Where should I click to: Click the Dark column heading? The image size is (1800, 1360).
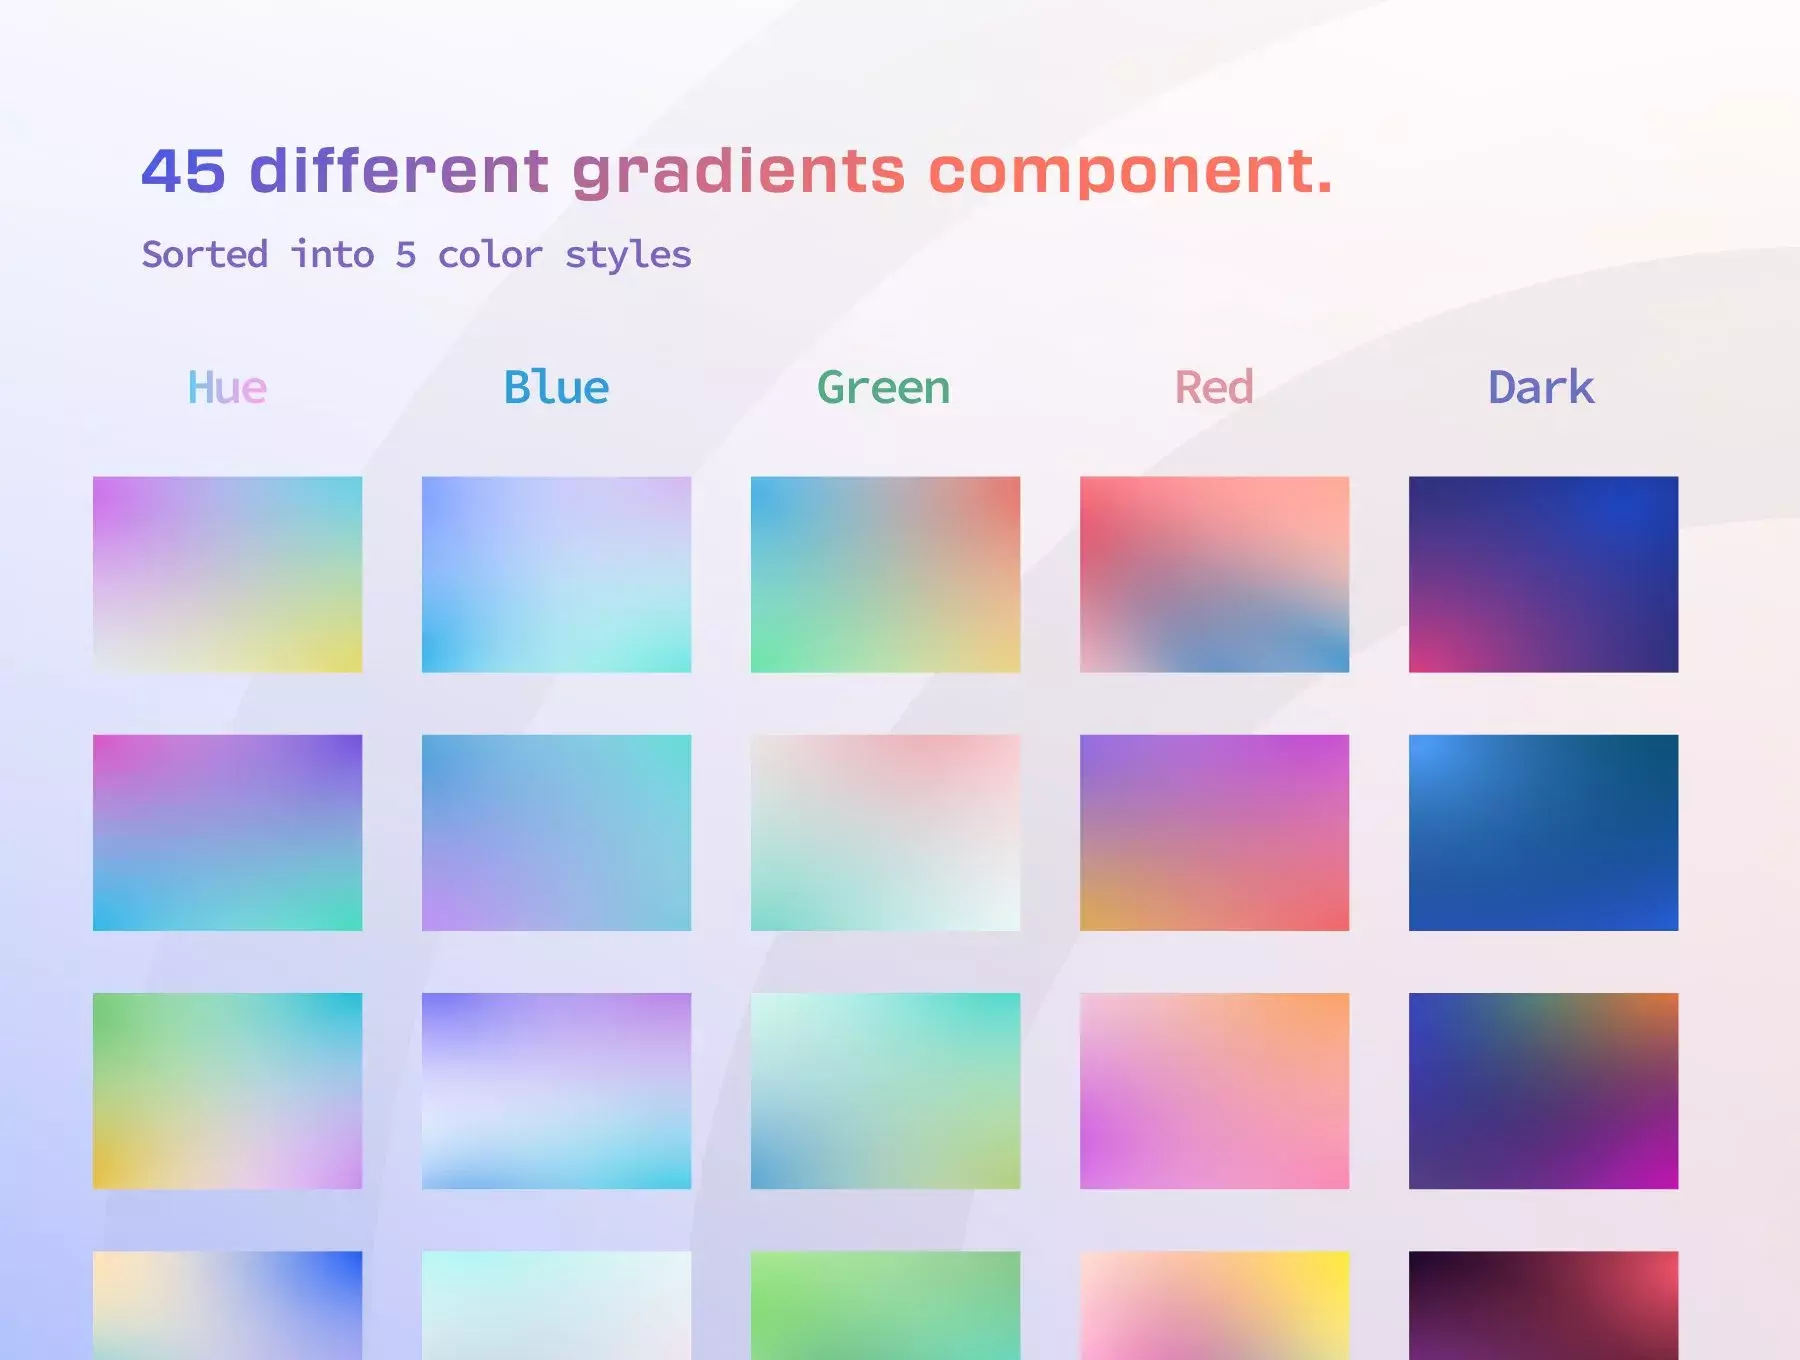(x=1542, y=387)
